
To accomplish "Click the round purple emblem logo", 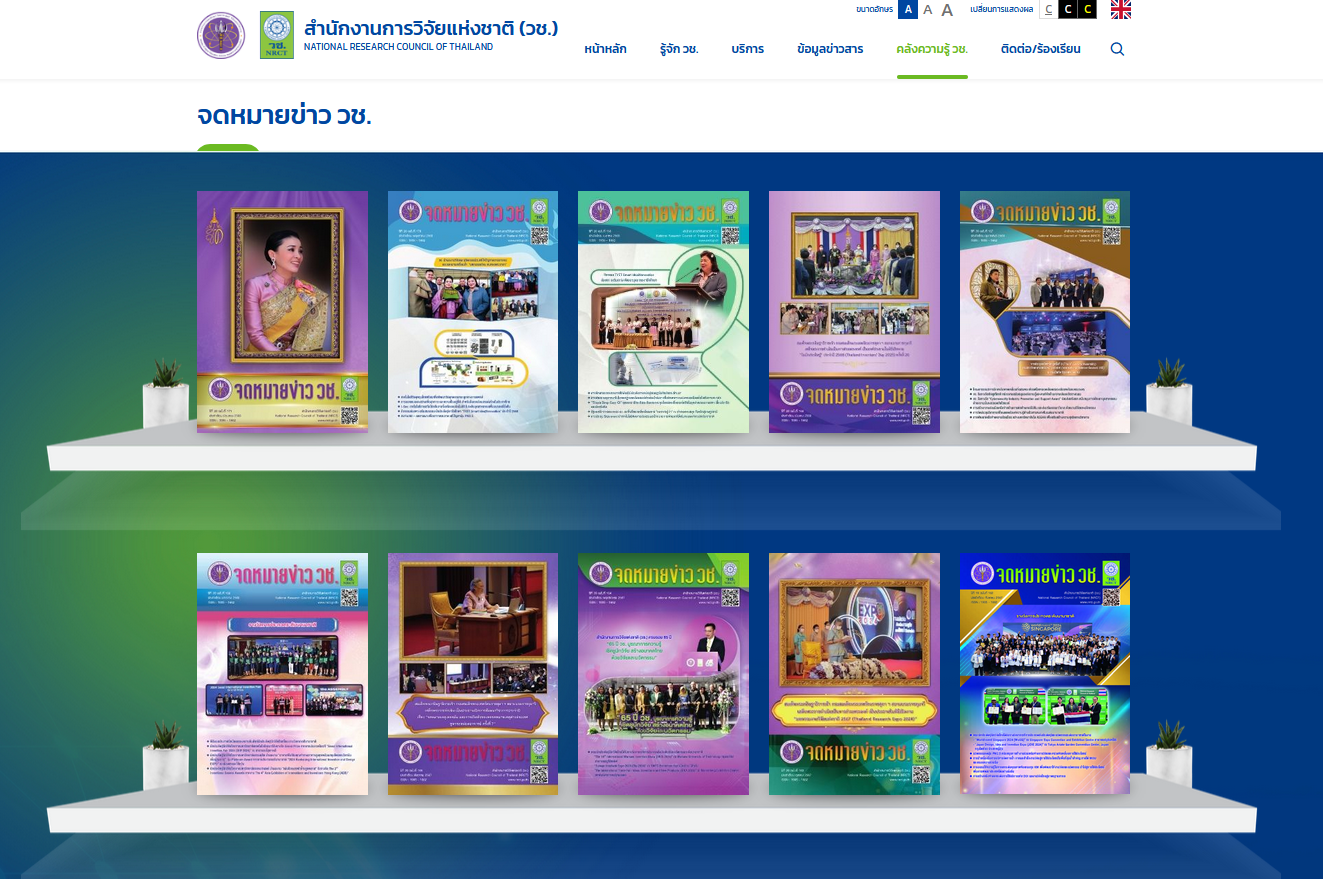I will point(221,35).
